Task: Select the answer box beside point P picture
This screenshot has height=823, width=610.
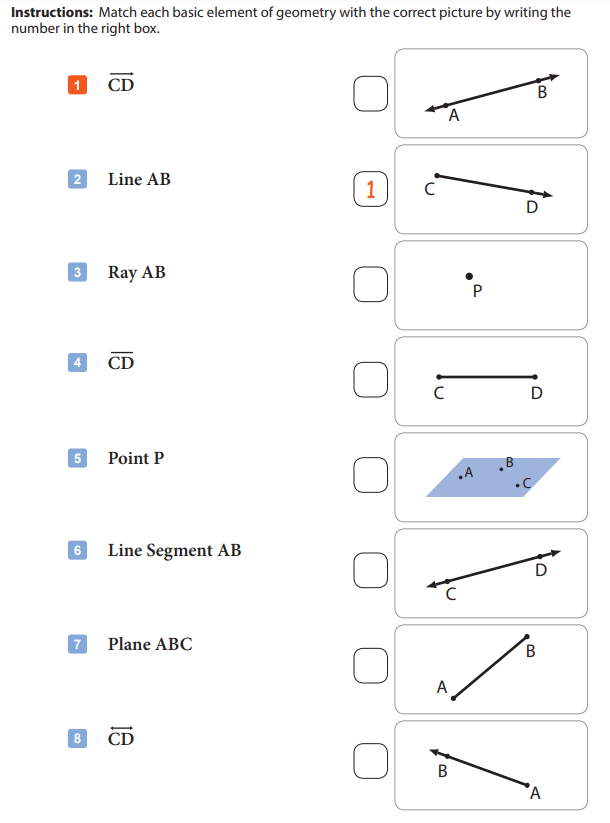Action: (371, 284)
